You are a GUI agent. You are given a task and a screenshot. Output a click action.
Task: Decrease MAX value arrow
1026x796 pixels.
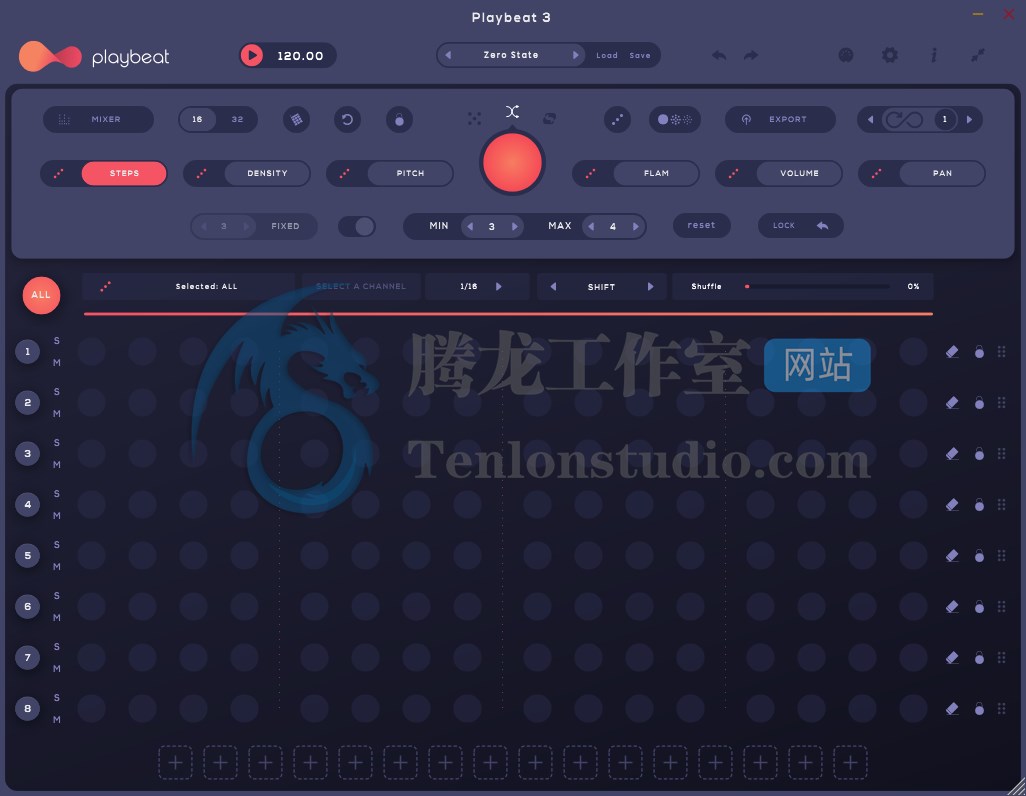591,226
